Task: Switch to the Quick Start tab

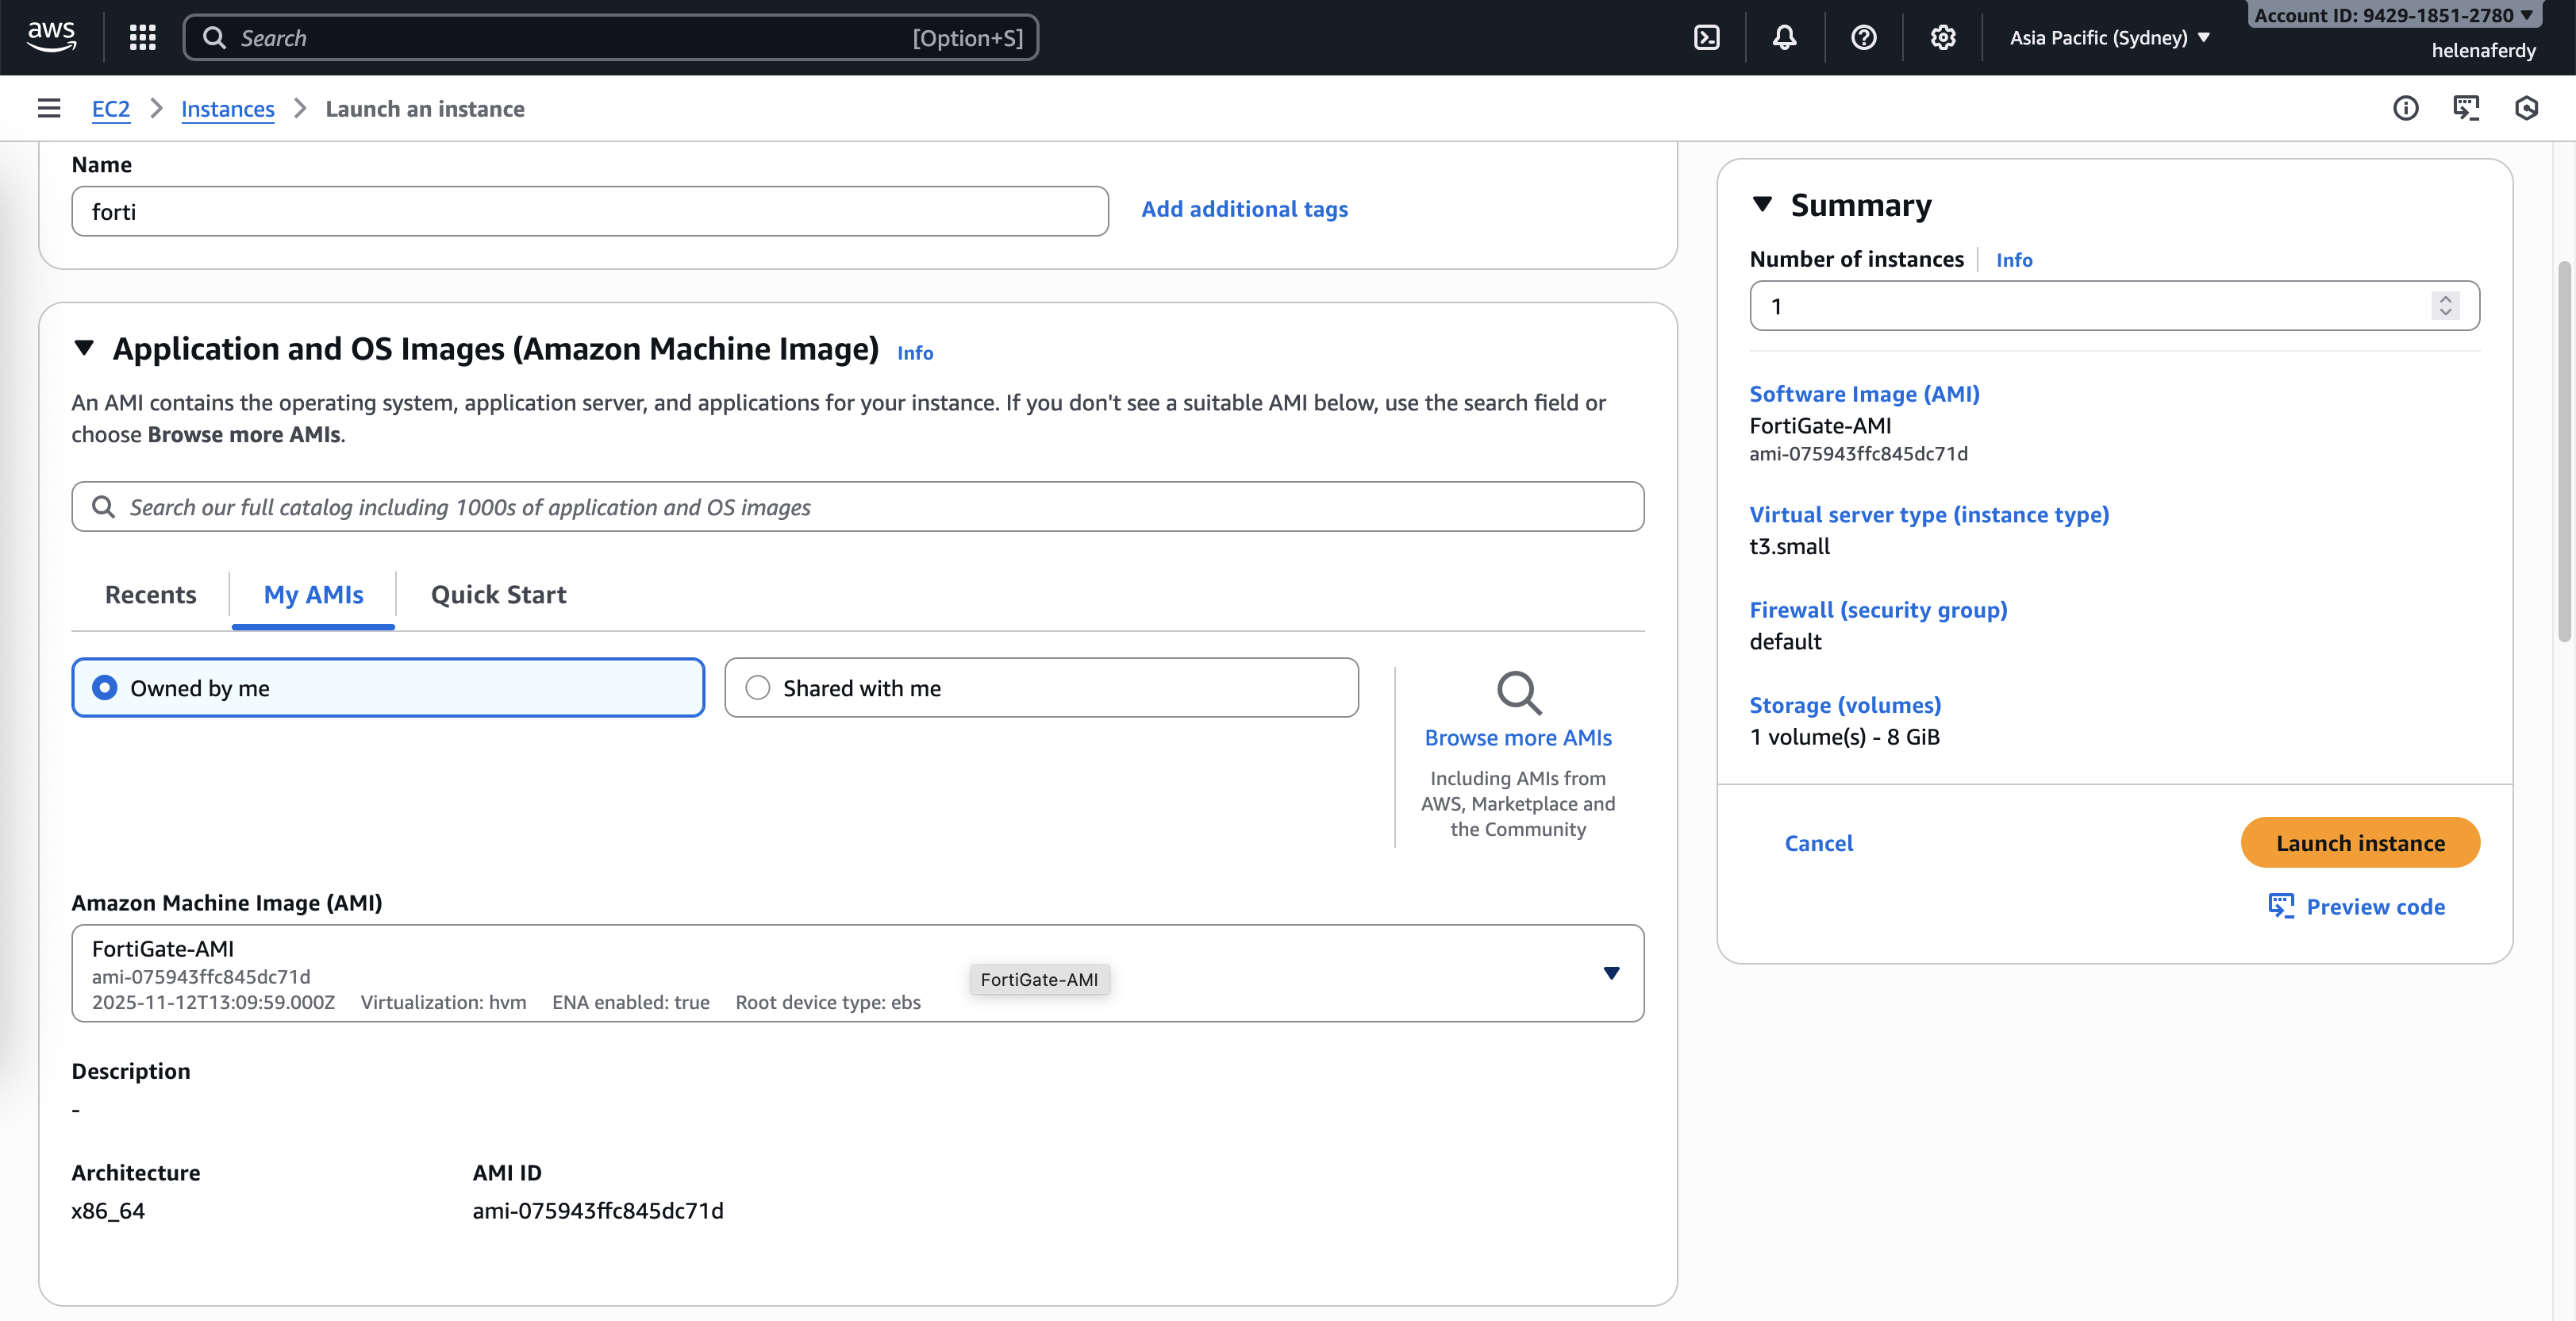Action: [498, 595]
